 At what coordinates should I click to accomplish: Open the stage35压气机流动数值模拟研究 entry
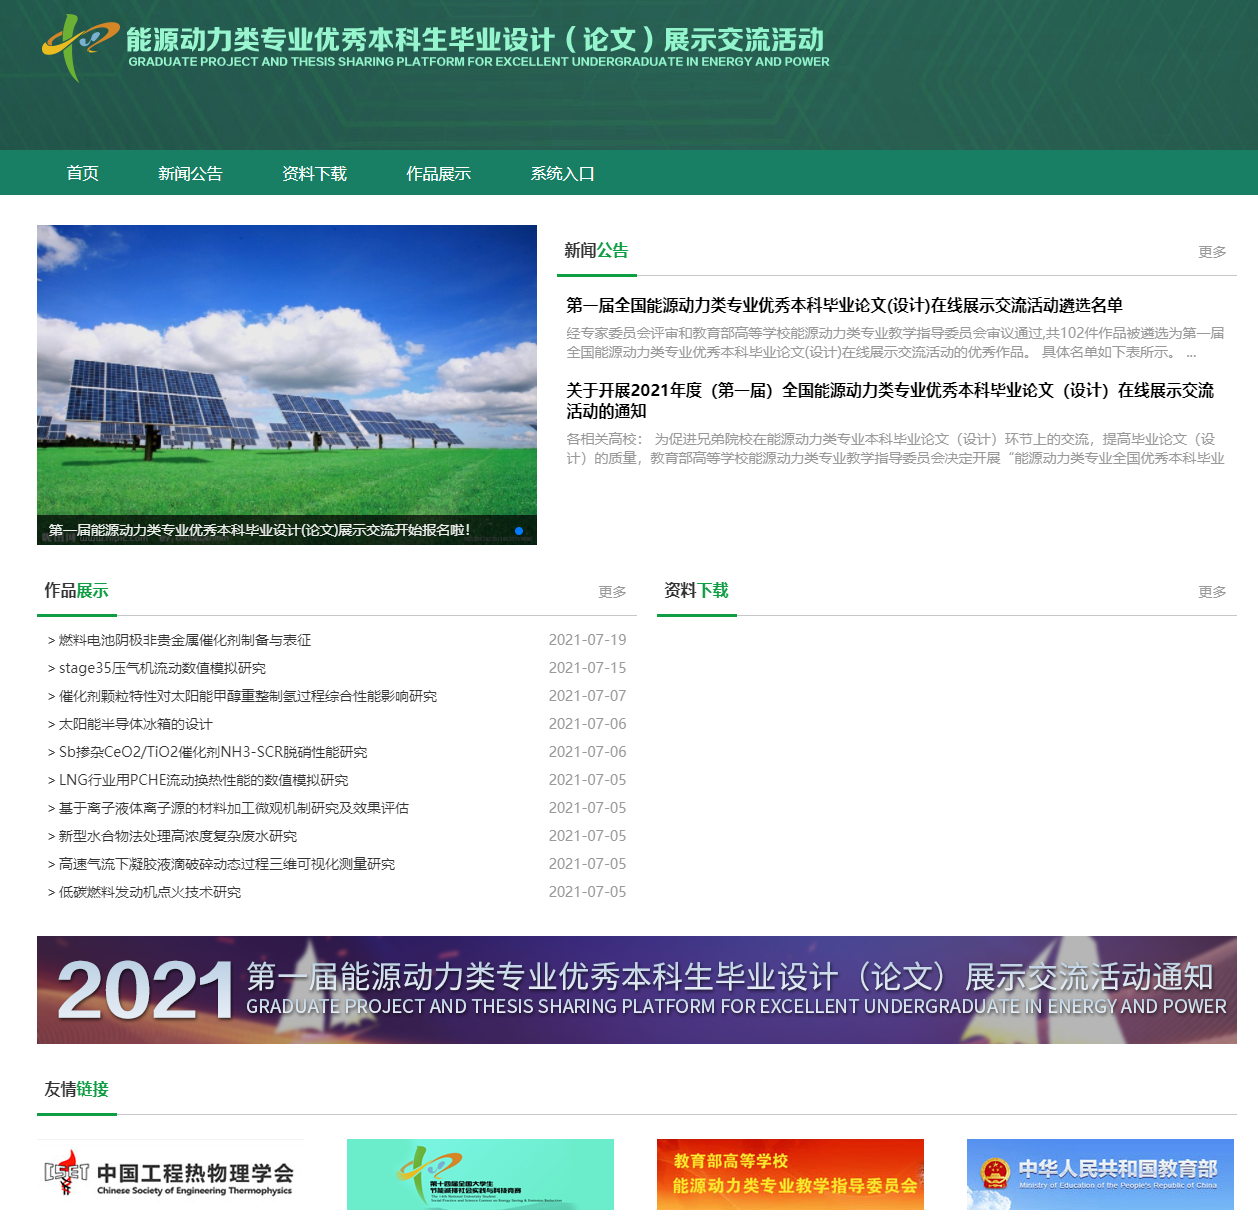tap(162, 668)
